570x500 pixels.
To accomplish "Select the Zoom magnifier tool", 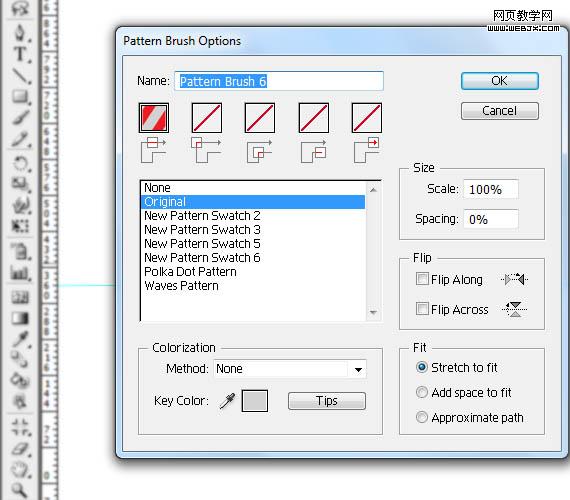I will (x=20, y=489).
